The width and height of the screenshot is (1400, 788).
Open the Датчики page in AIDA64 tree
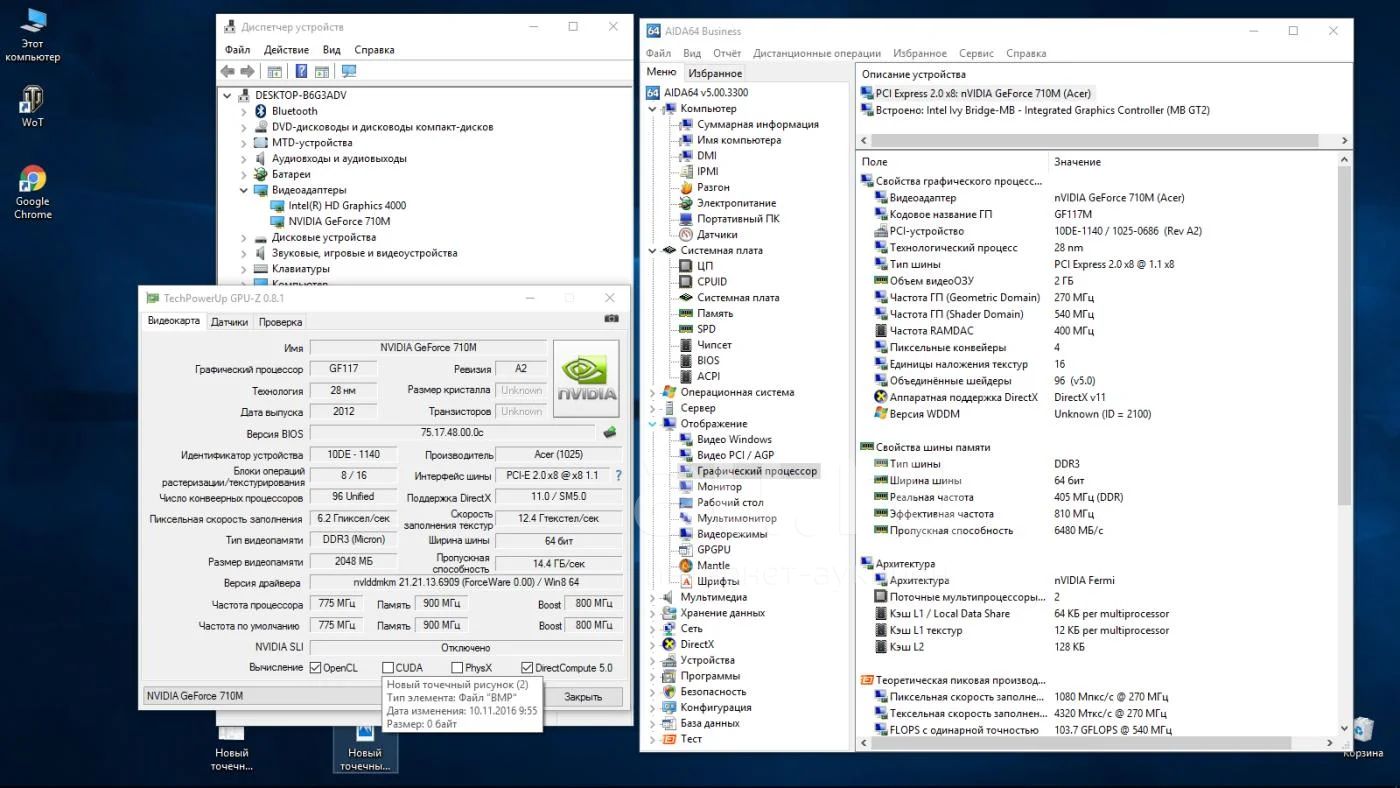coord(717,235)
